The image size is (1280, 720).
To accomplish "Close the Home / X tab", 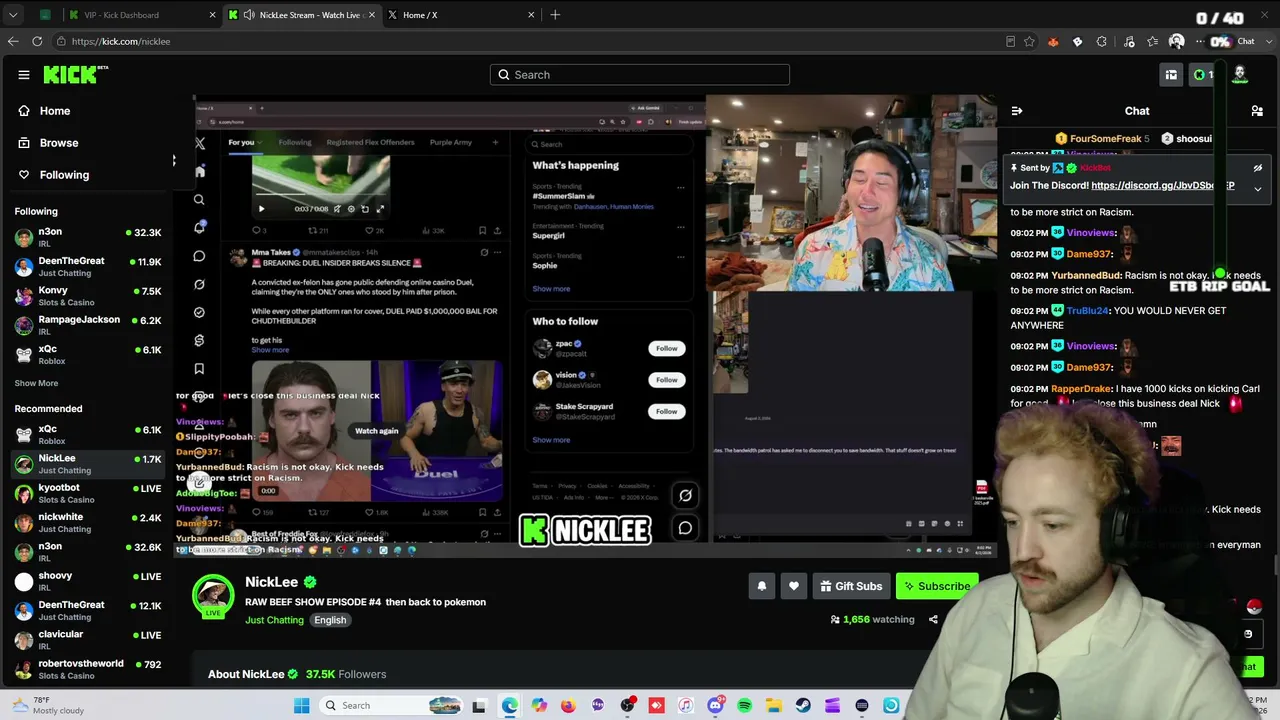I will tap(529, 15).
